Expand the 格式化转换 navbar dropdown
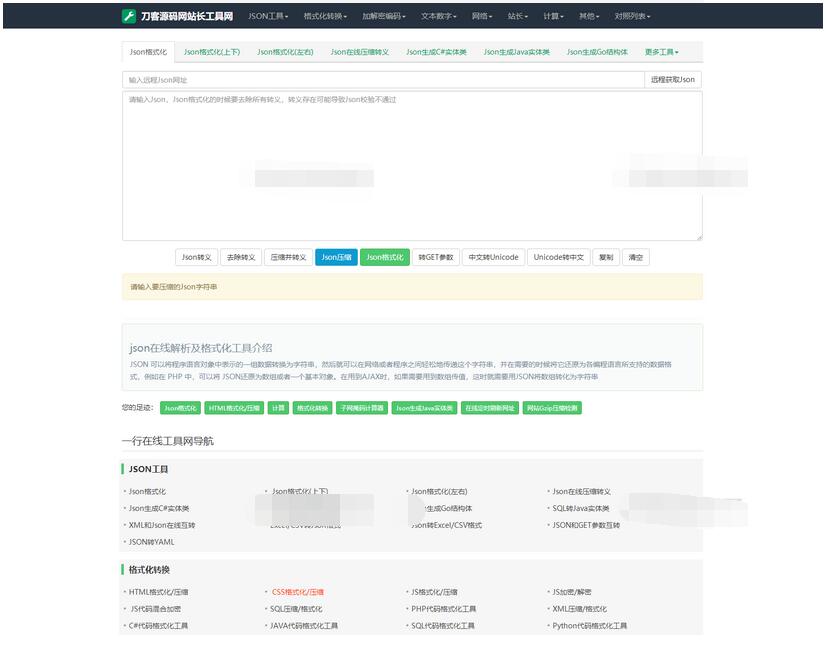 pyautogui.click(x=326, y=16)
